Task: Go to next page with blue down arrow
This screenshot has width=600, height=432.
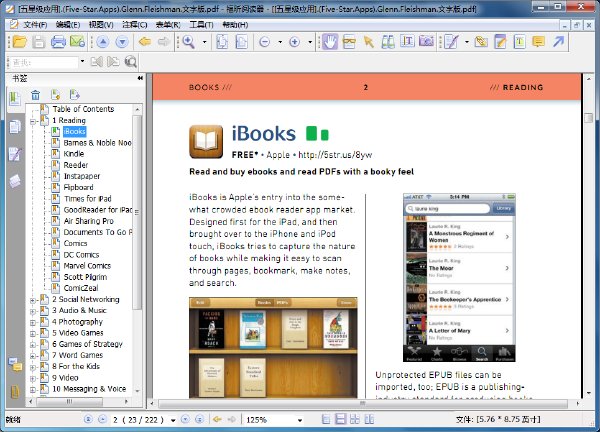Action: click(x=122, y=42)
